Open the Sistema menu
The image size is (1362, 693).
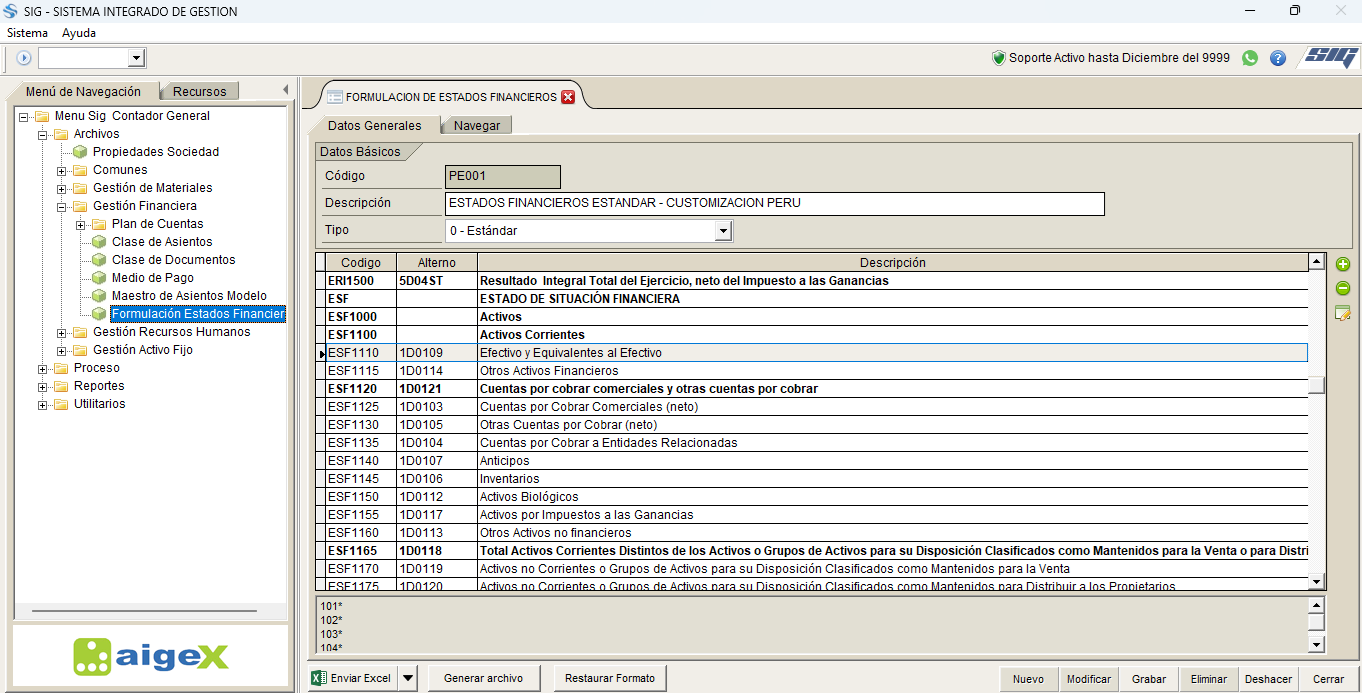pyautogui.click(x=27, y=33)
